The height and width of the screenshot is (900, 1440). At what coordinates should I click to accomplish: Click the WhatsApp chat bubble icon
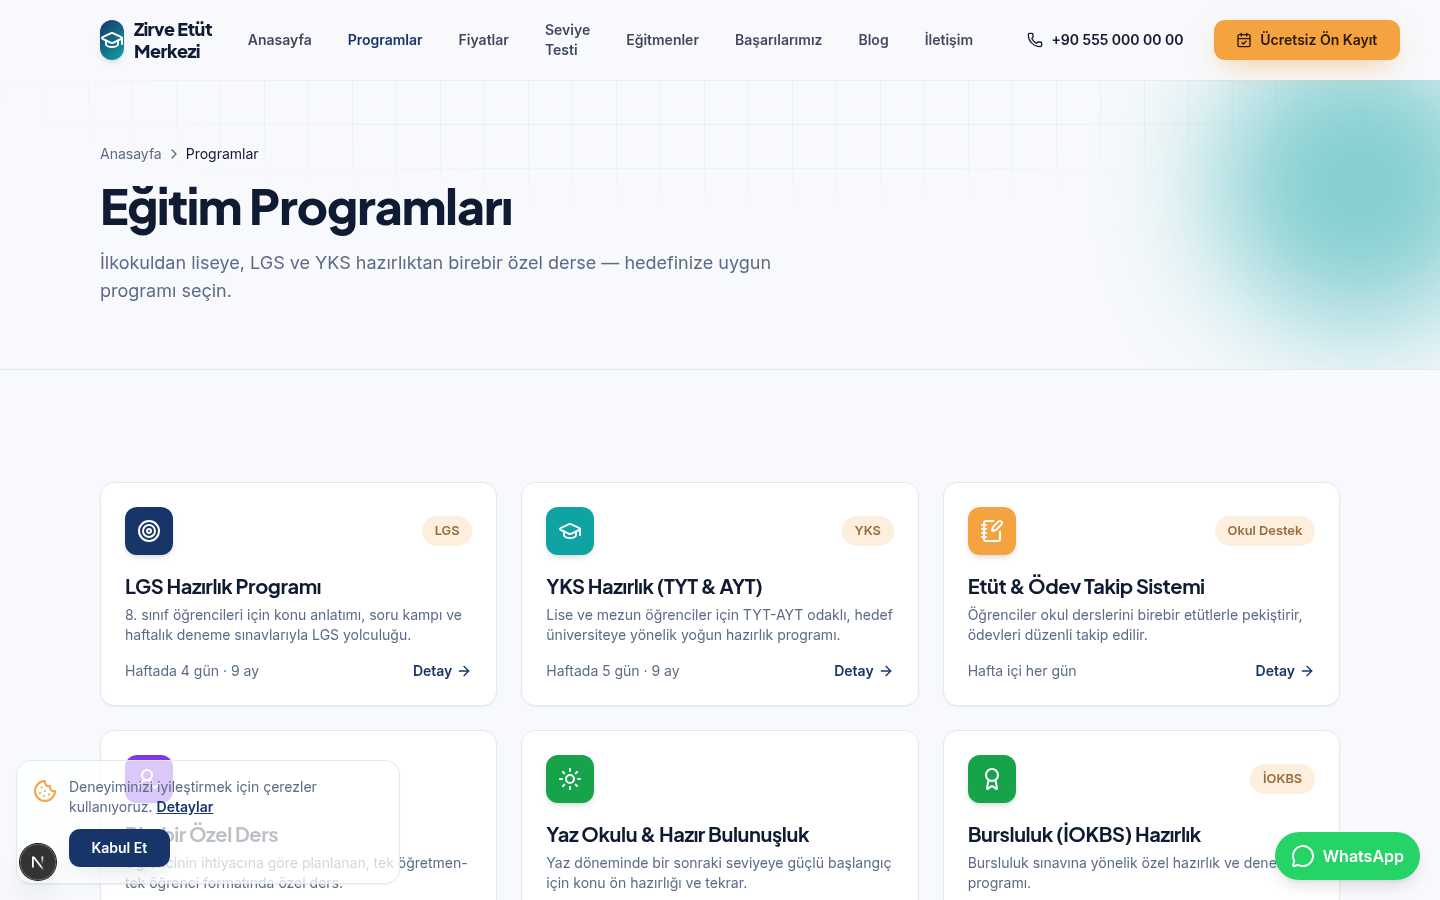[1303, 856]
